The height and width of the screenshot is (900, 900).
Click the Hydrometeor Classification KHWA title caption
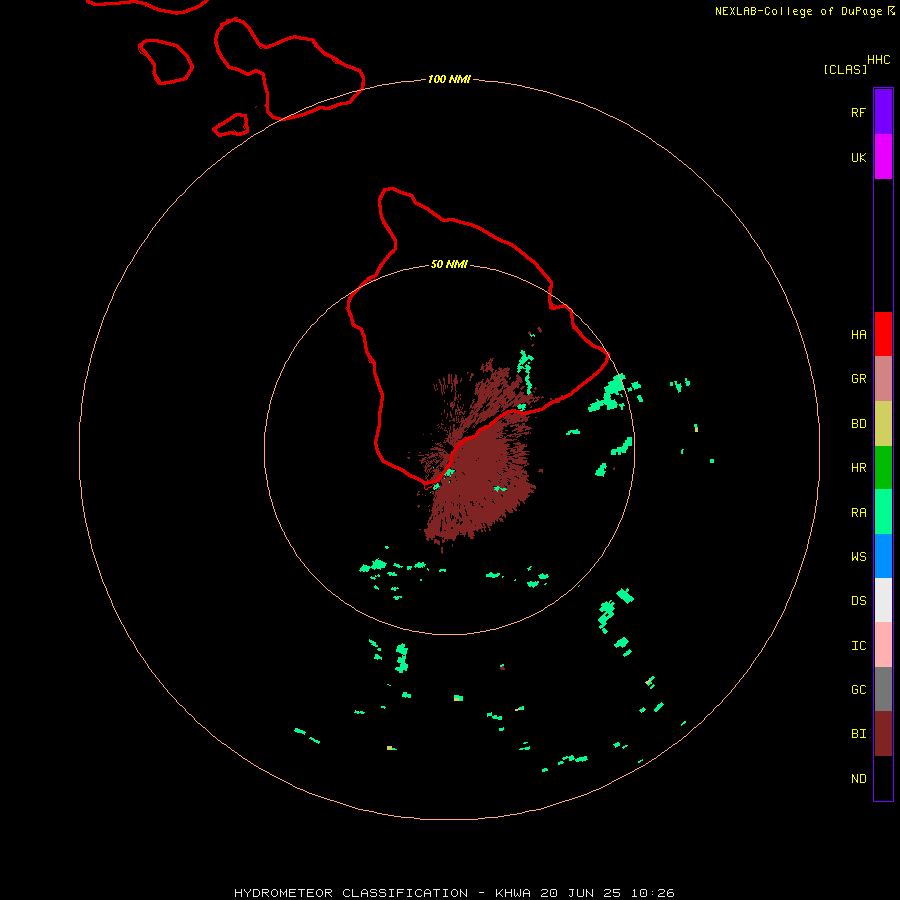(x=454, y=893)
